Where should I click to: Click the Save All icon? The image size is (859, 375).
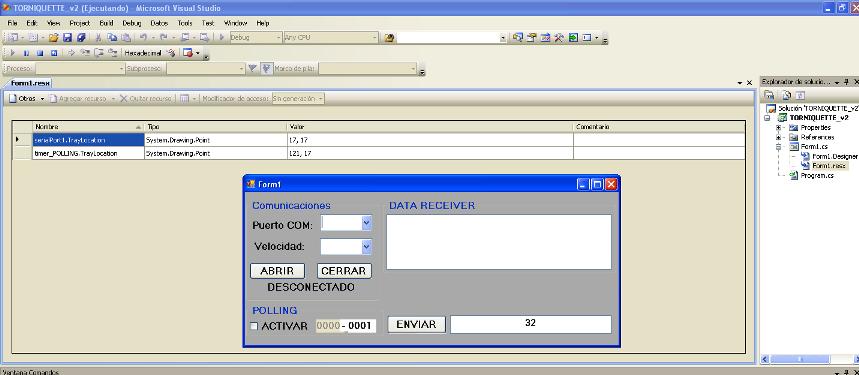(x=81, y=38)
